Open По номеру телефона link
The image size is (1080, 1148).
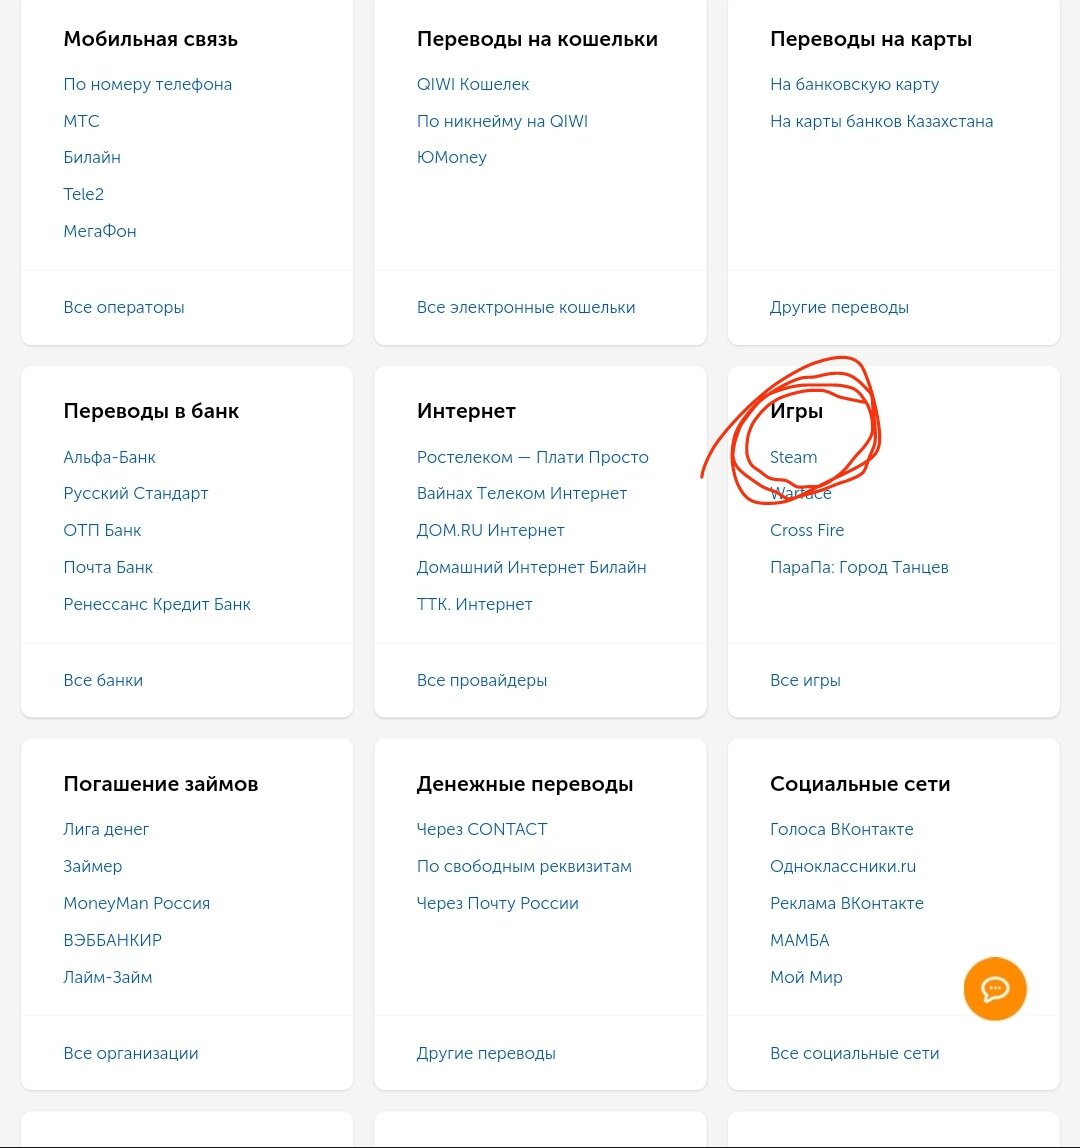click(147, 84)
